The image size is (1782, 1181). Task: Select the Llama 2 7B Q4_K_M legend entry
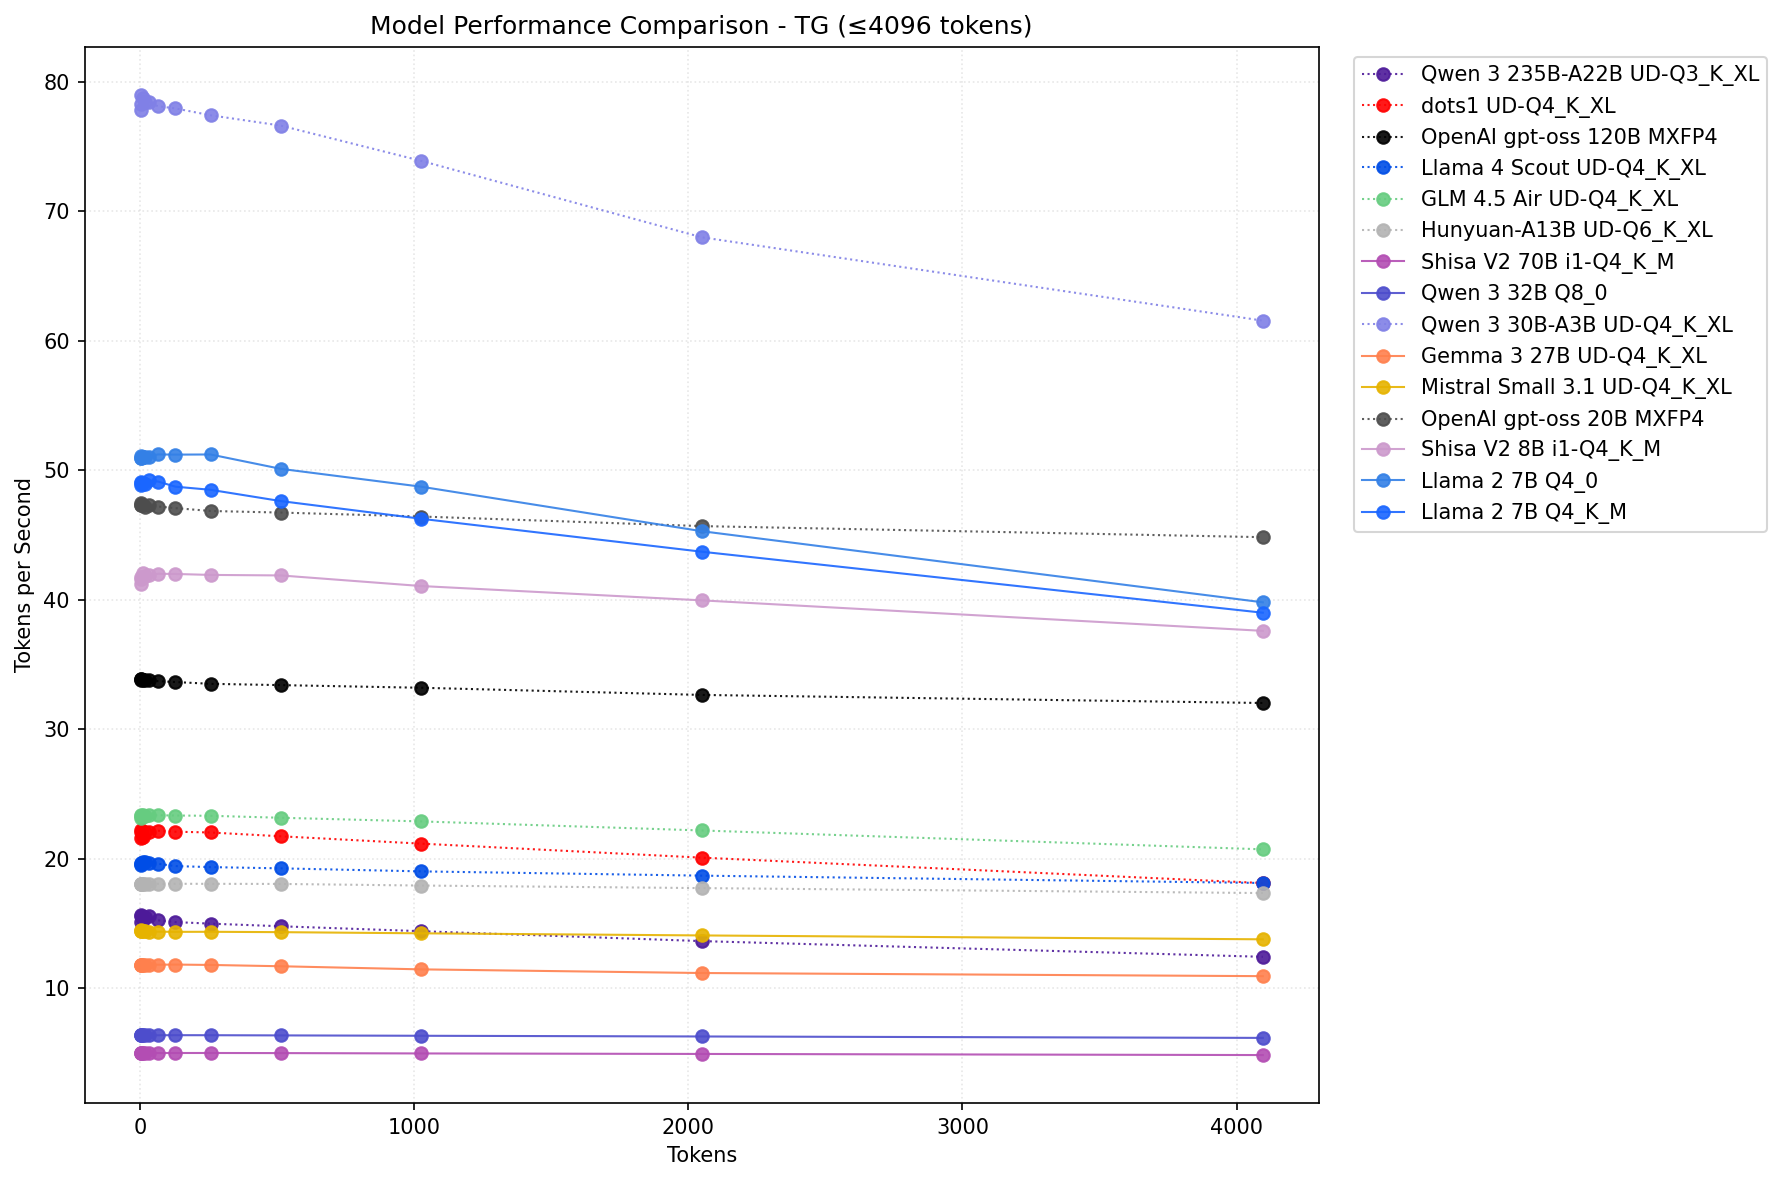click(x=1523, y=512)
